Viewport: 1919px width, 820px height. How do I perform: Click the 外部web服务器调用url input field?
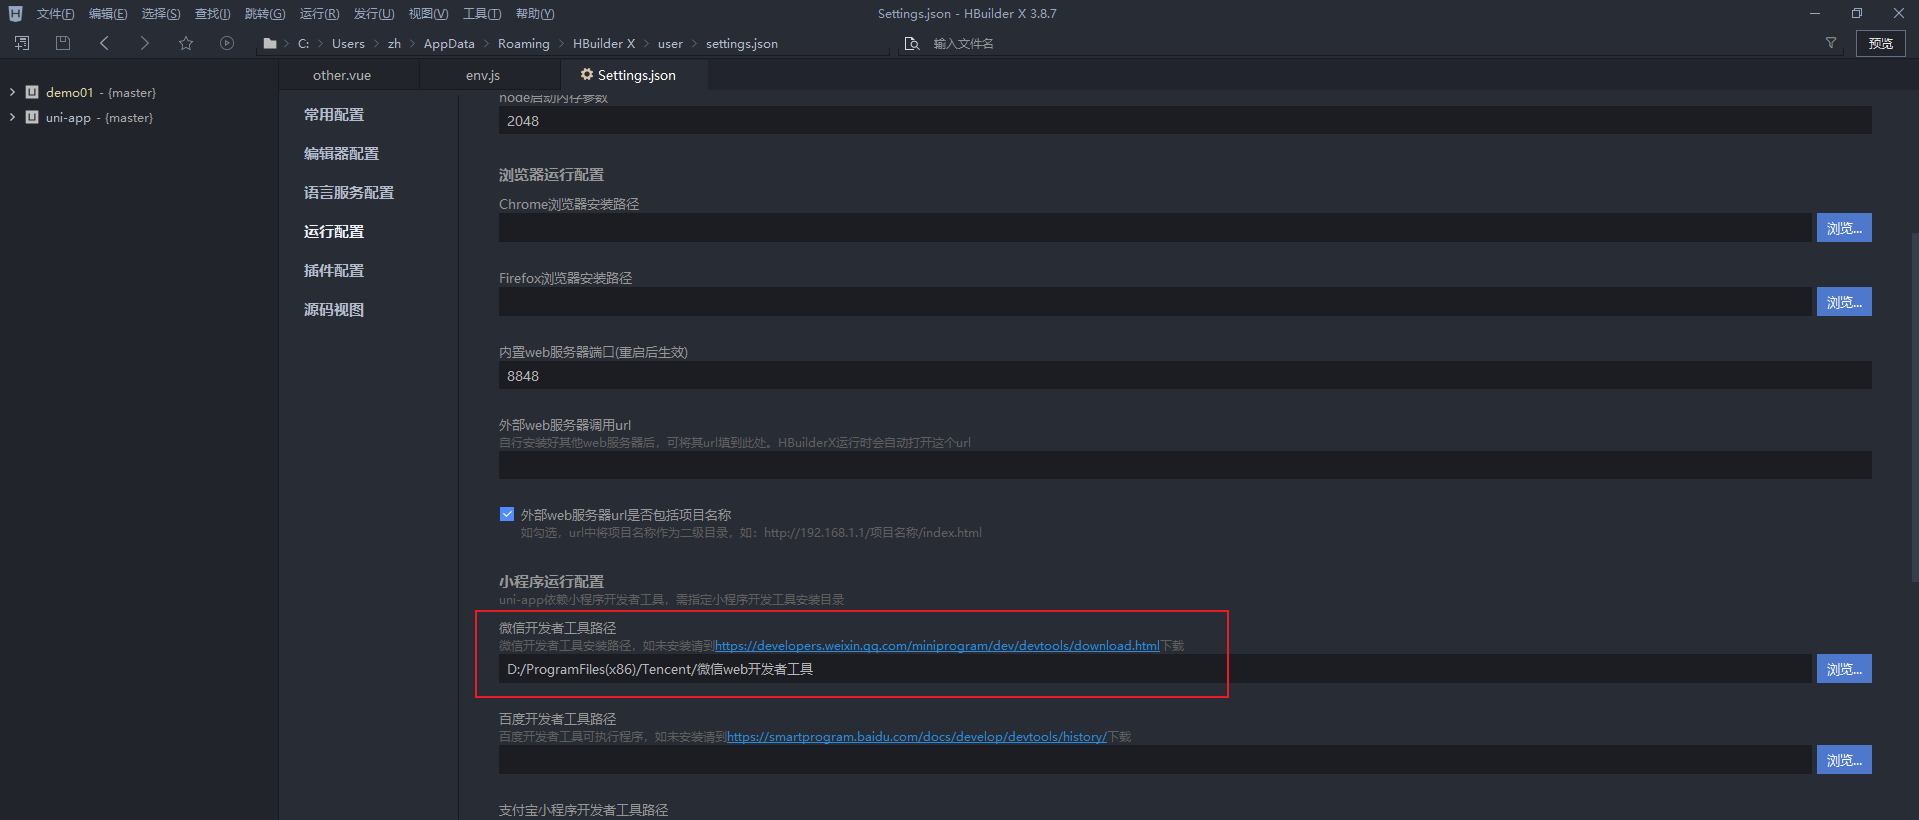(1185, 465)
